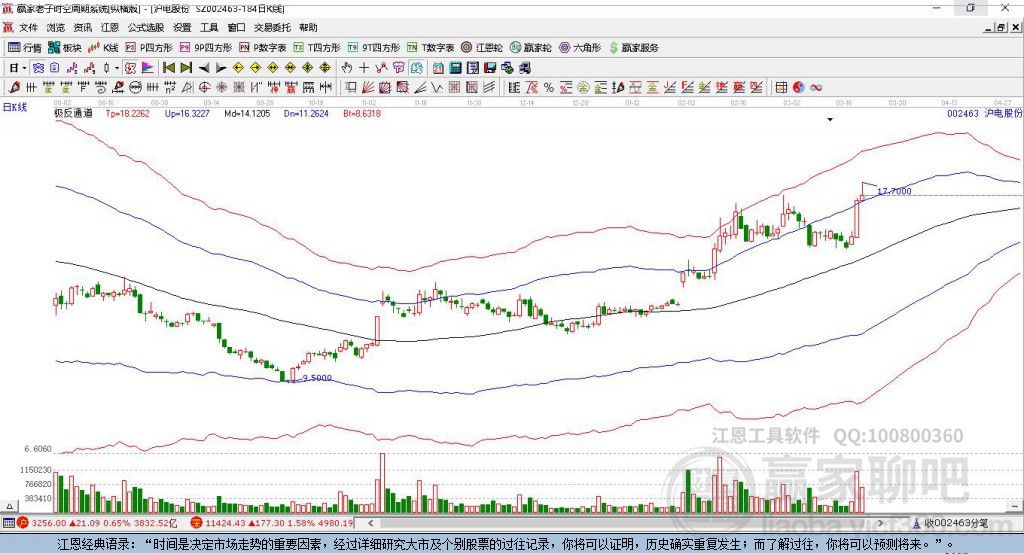Screen dimensions: 1024x554
Task: Click the yin-yang icon
Action: [x=799, y=88]
